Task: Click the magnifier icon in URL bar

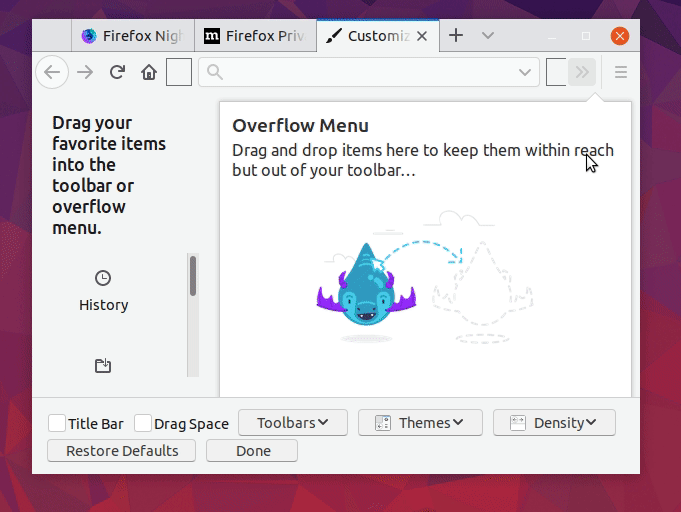Action: (215, 72)
